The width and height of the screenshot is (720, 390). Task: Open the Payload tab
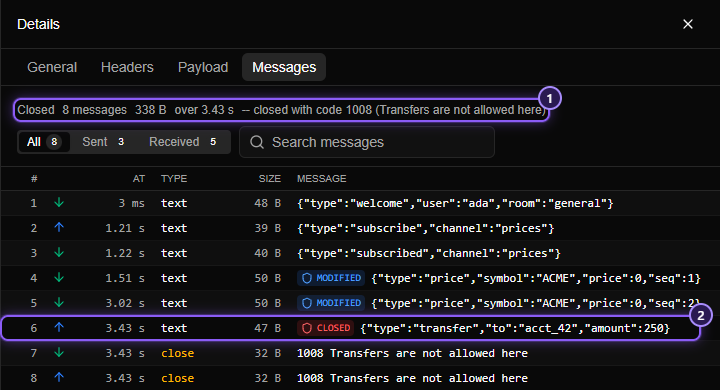click(x=203, y=67)
